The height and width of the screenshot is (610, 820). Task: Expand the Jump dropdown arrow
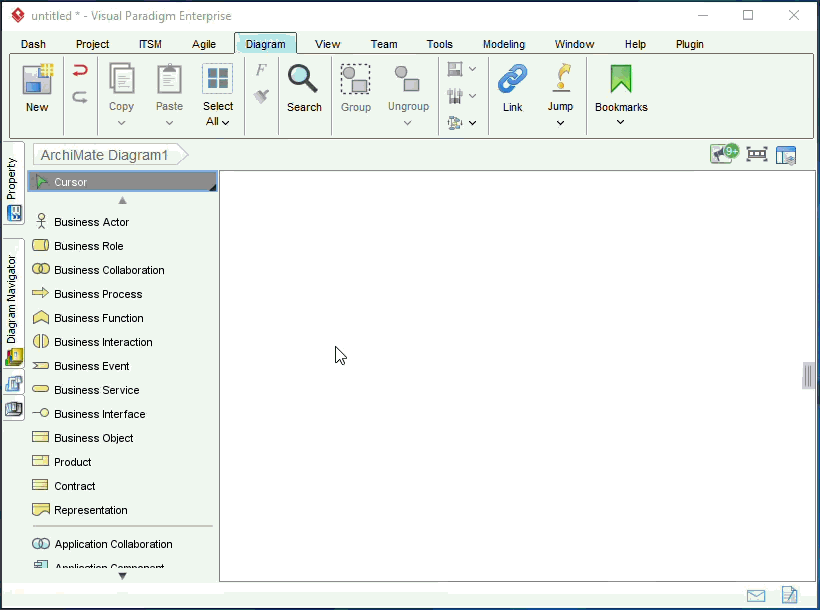[x=560, y=123]
